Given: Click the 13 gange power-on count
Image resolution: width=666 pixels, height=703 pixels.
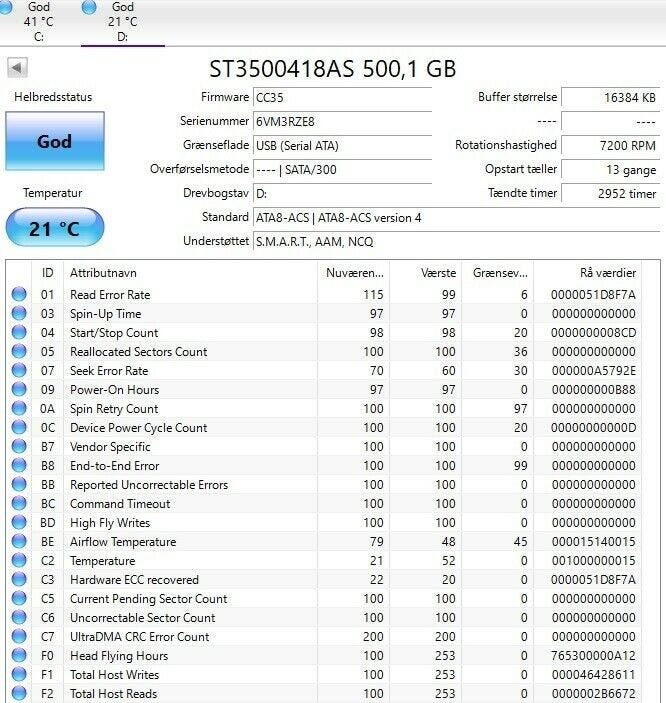Looking at the screenshot, I should (610, 170).
